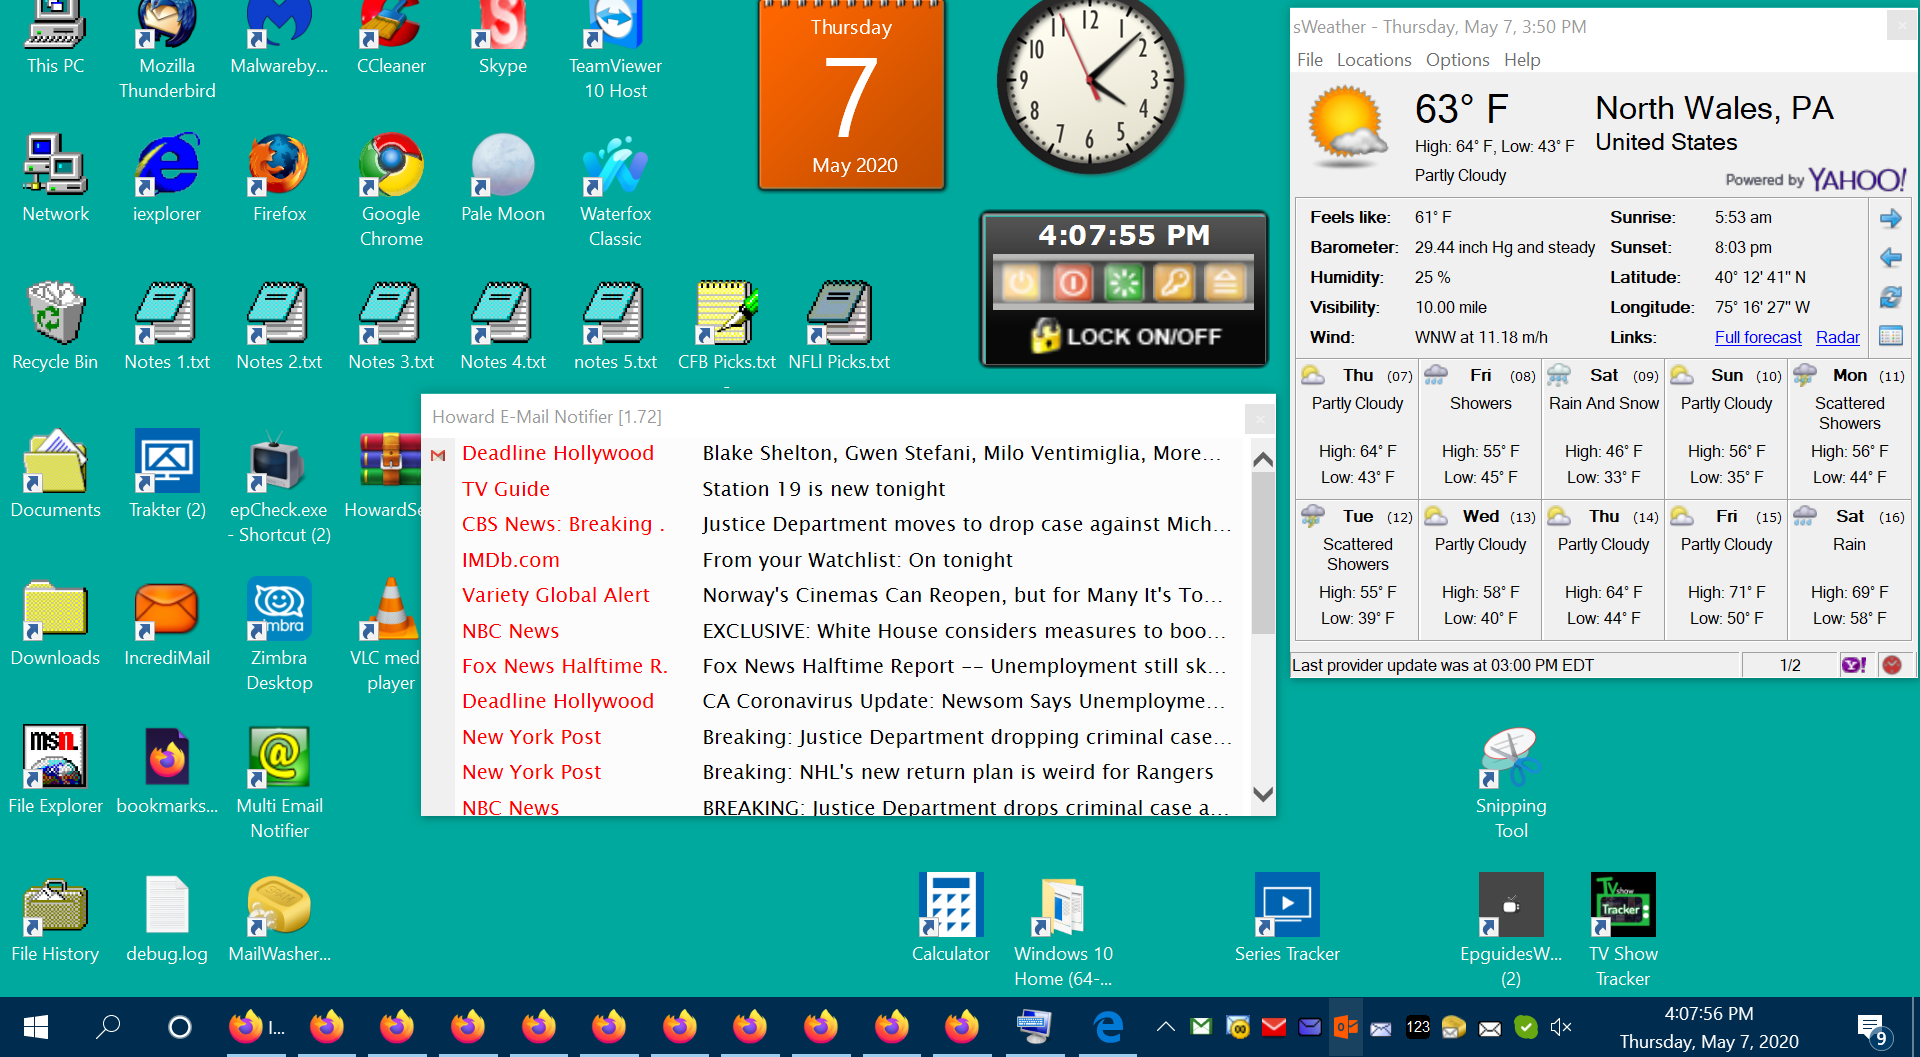Open the Options menu in sWeather
Image resolution: width=1920 pixels, height=1057 pixels.
click(x=1457, y=60)
